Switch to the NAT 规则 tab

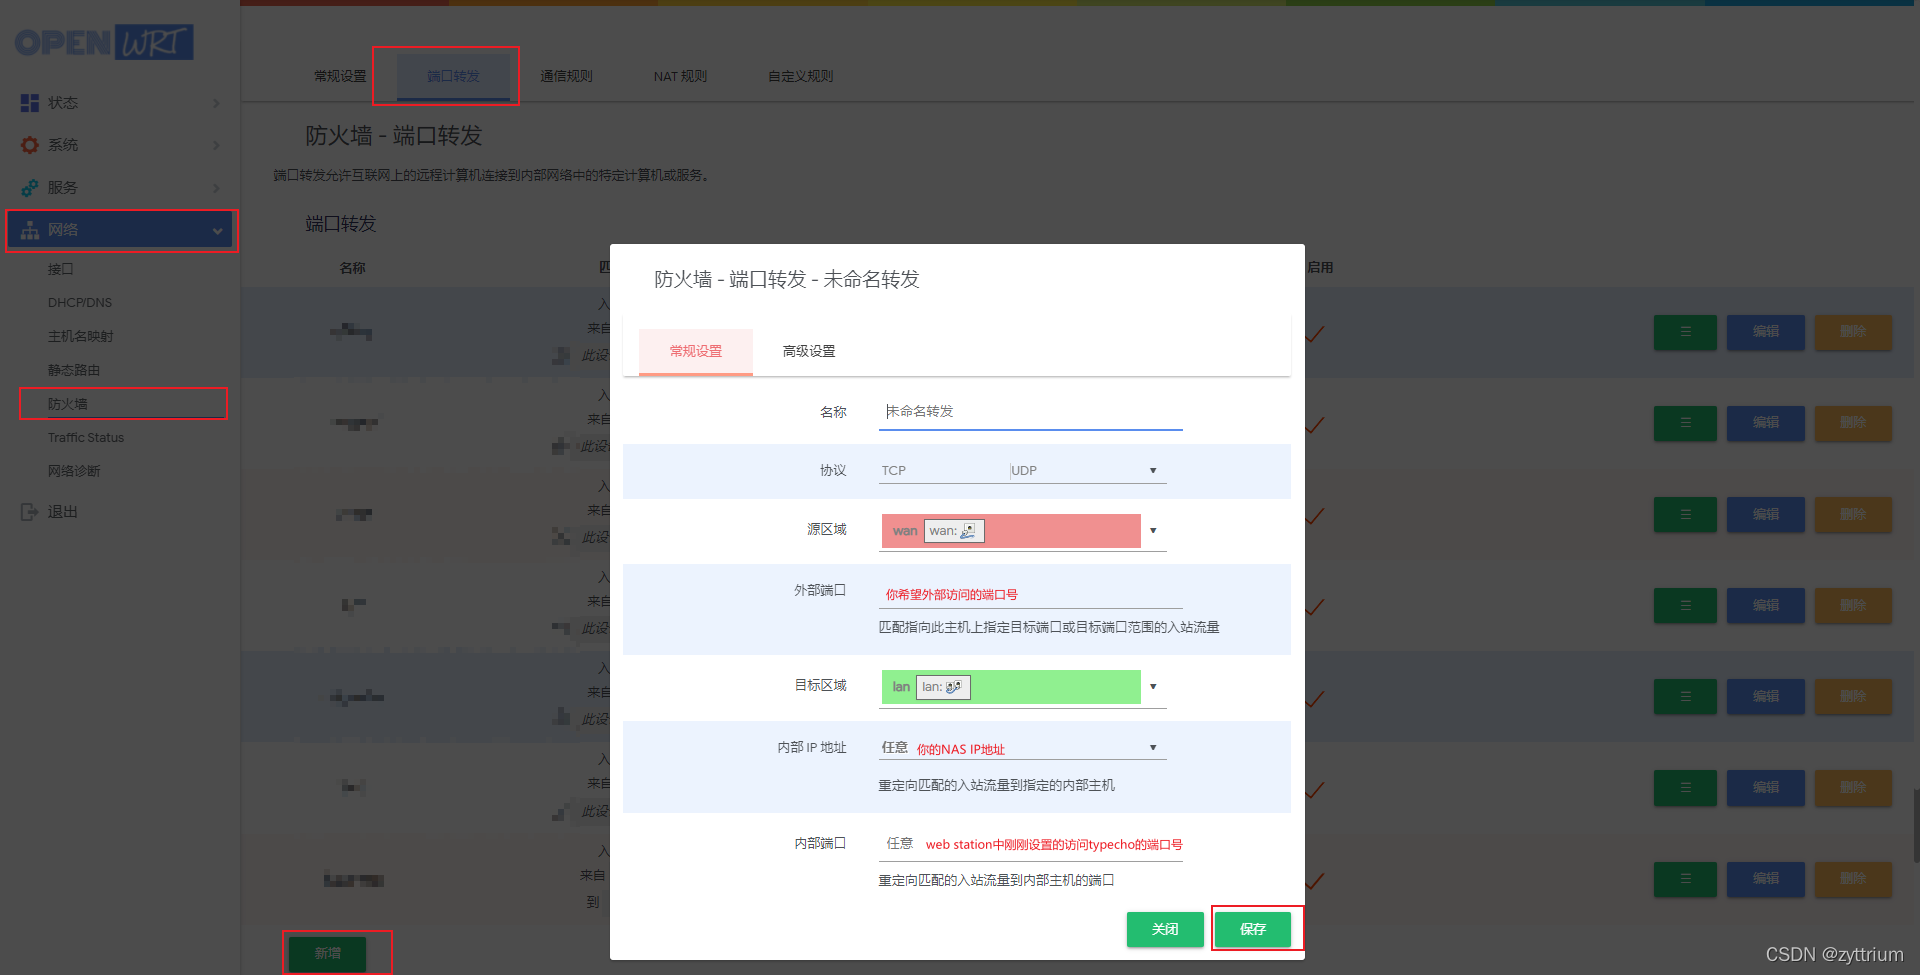point(680,76)
